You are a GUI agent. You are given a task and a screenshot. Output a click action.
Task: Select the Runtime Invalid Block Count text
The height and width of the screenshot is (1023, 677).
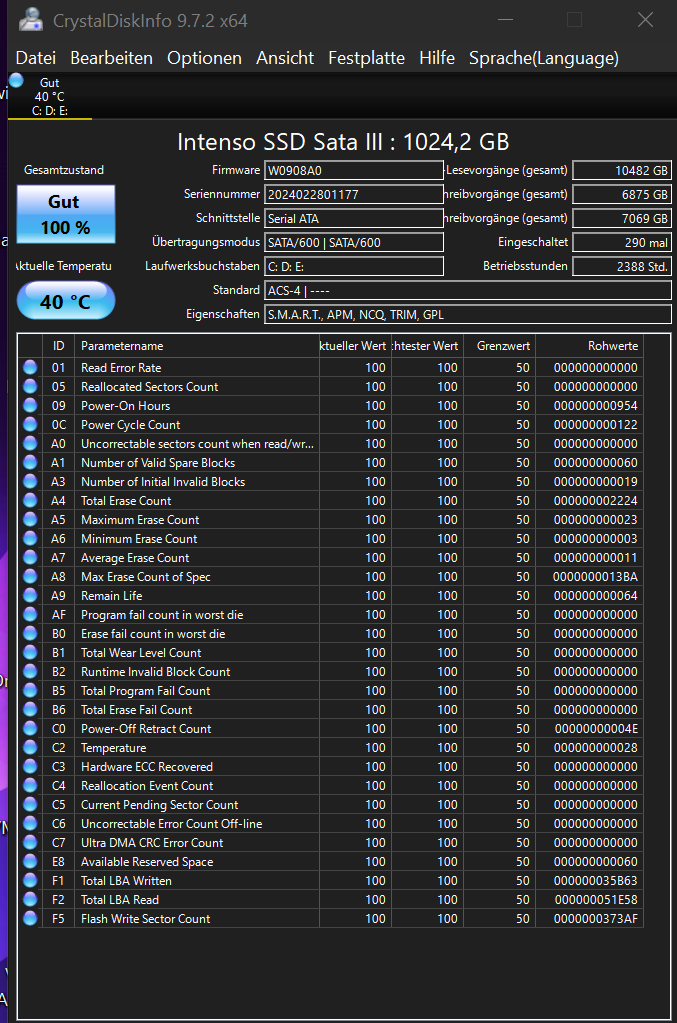[155, 671]
